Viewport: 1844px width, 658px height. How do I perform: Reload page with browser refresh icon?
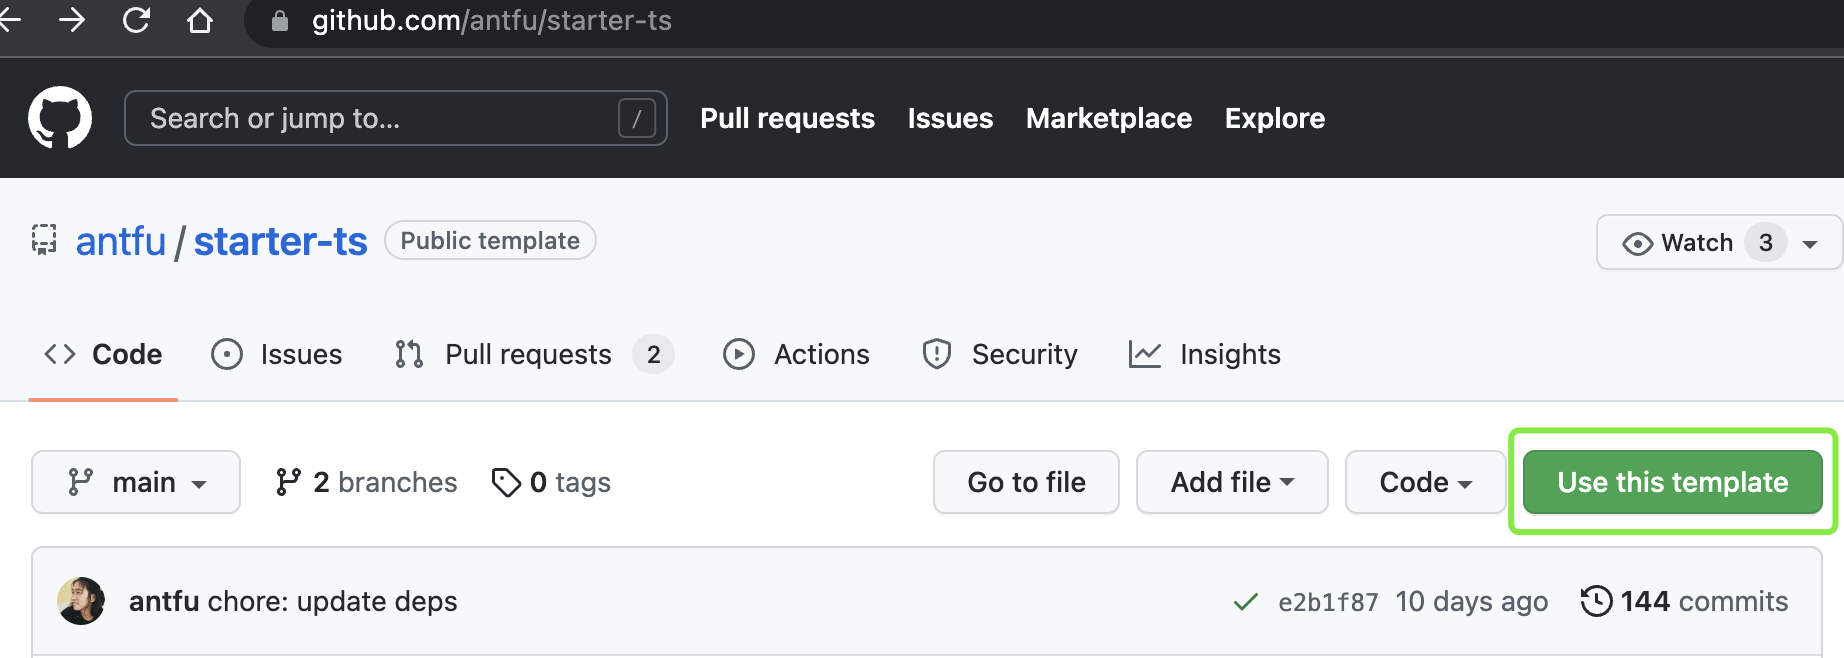(x=136, y=20)
